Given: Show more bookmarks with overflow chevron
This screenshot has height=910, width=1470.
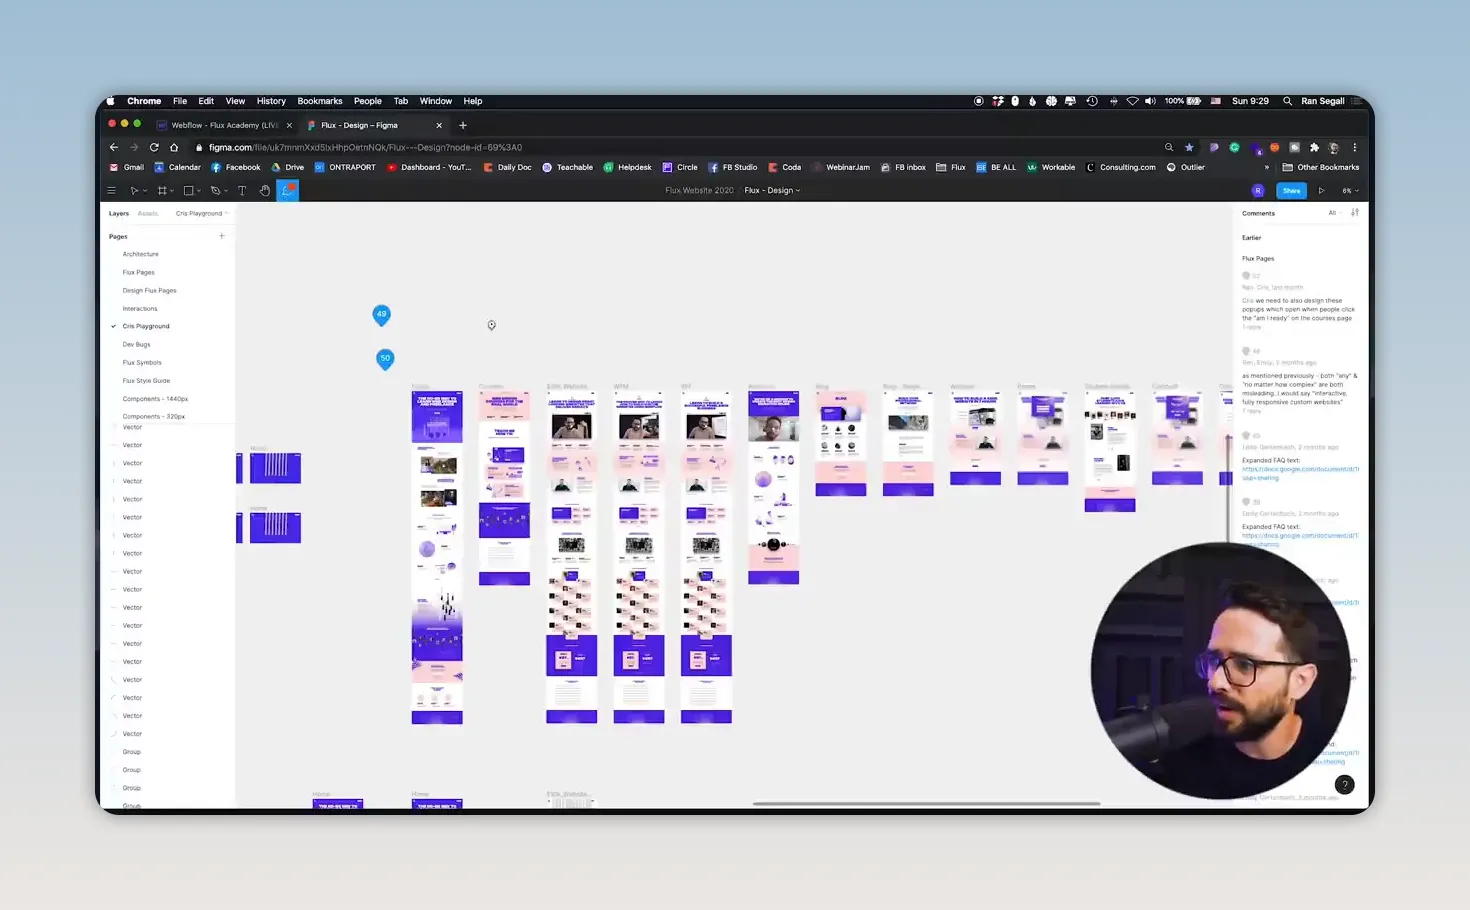Looking at the screenshot, I should [x=1267, y=168].
